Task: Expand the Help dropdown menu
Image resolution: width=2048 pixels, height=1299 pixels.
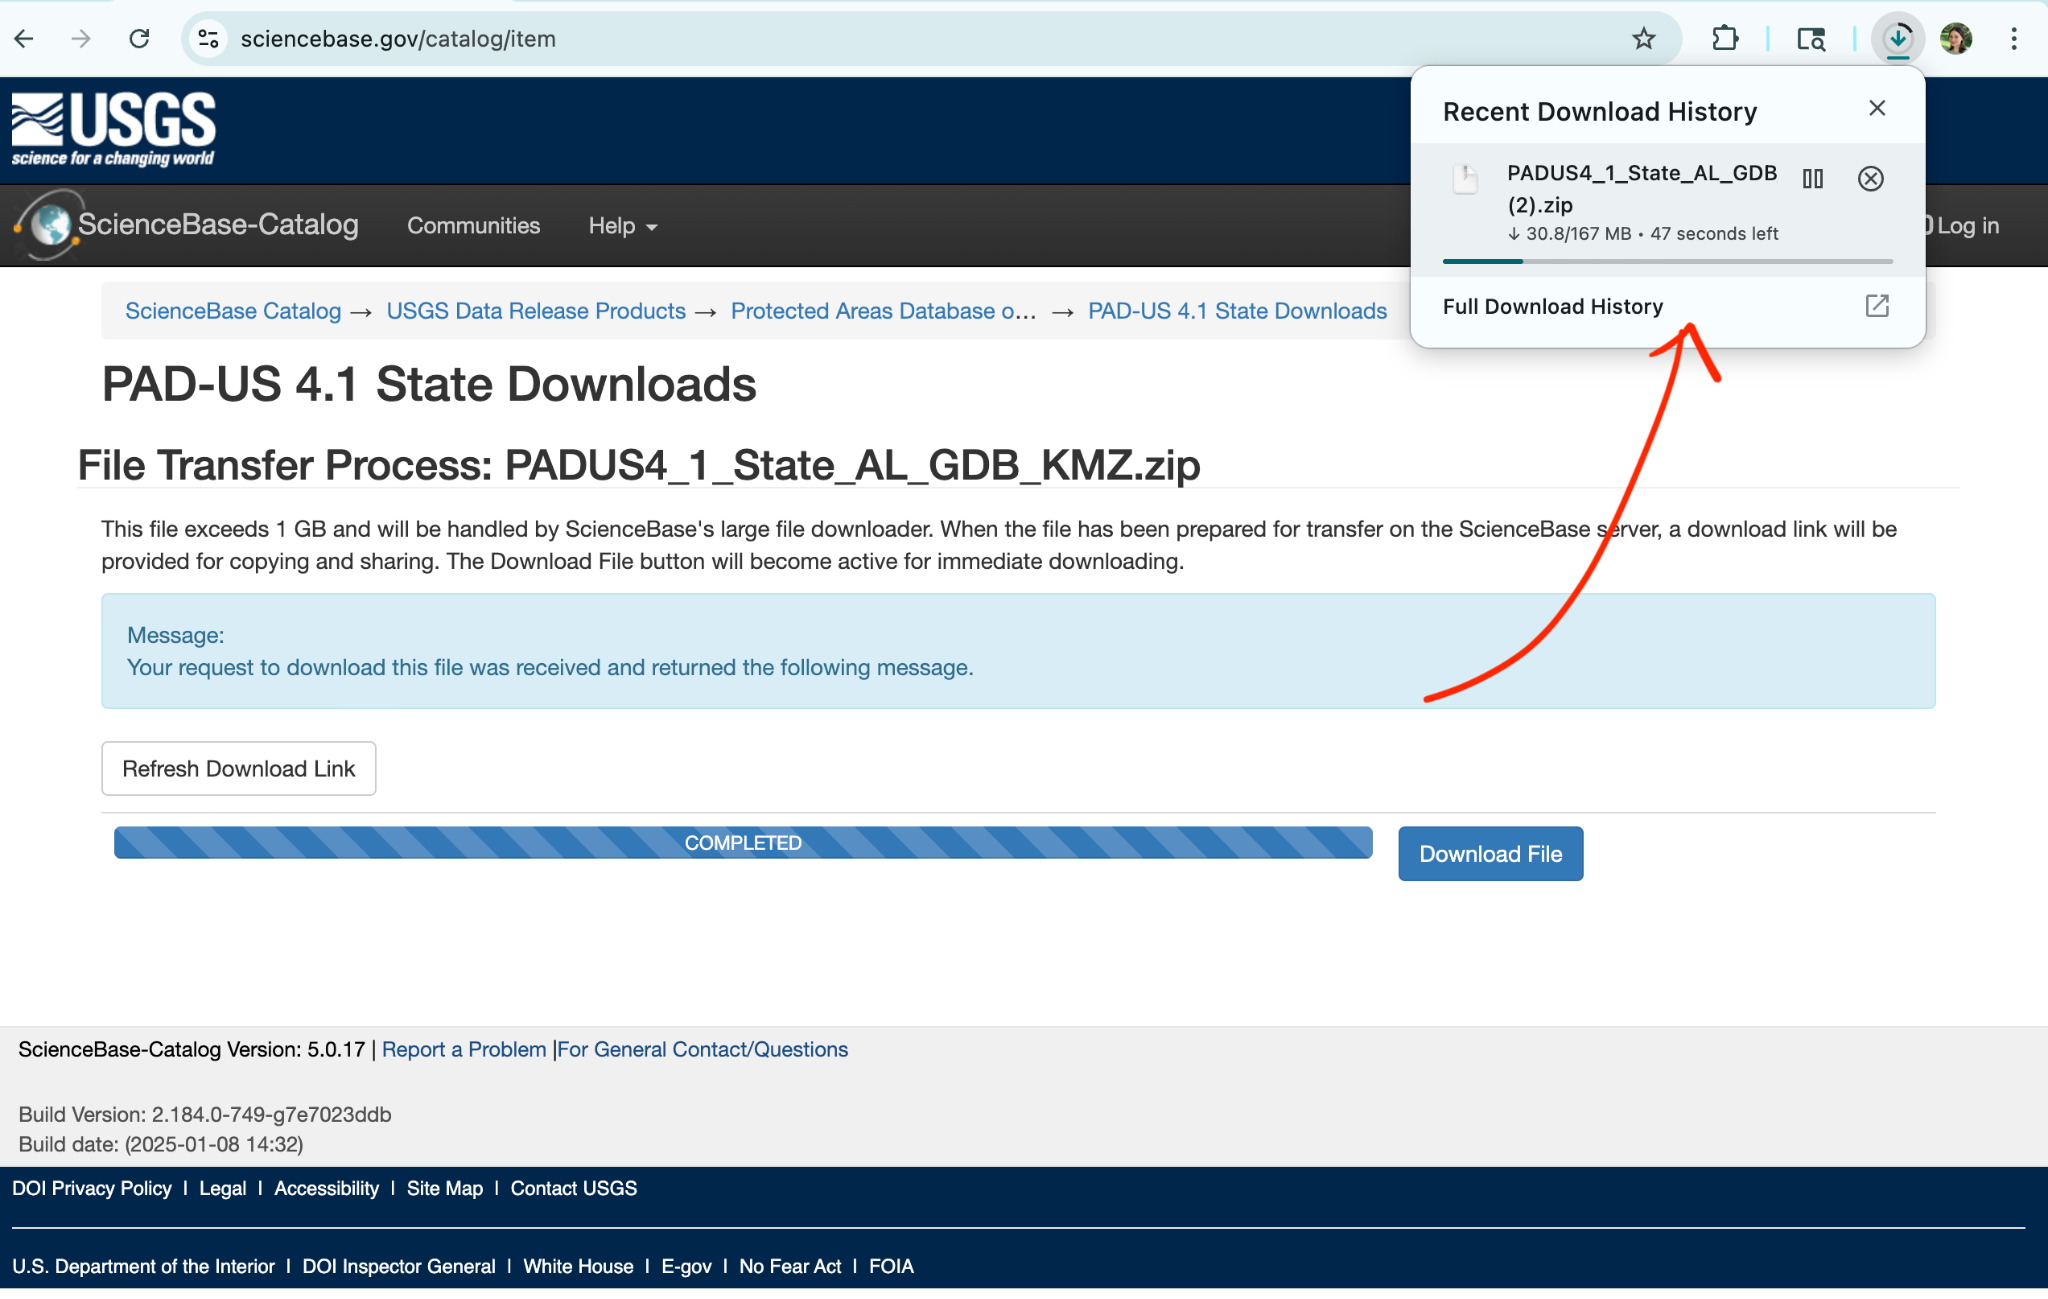Action: (623, 226)
